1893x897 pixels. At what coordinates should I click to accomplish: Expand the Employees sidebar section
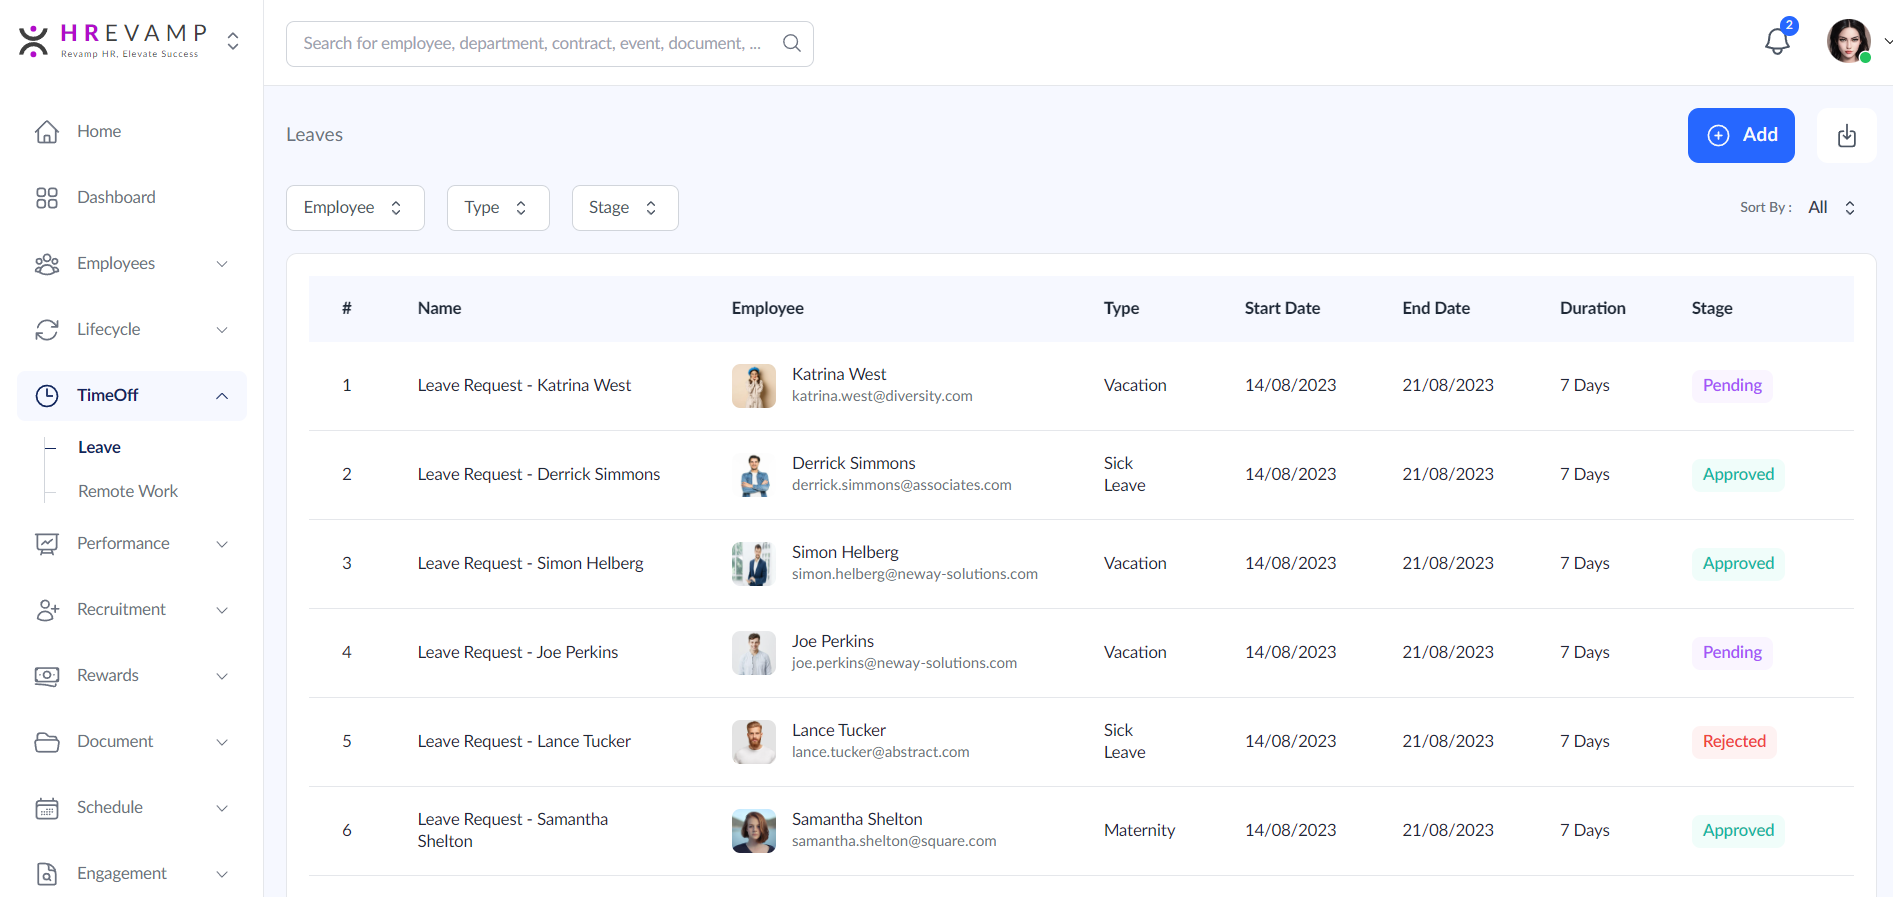point(222,264)
